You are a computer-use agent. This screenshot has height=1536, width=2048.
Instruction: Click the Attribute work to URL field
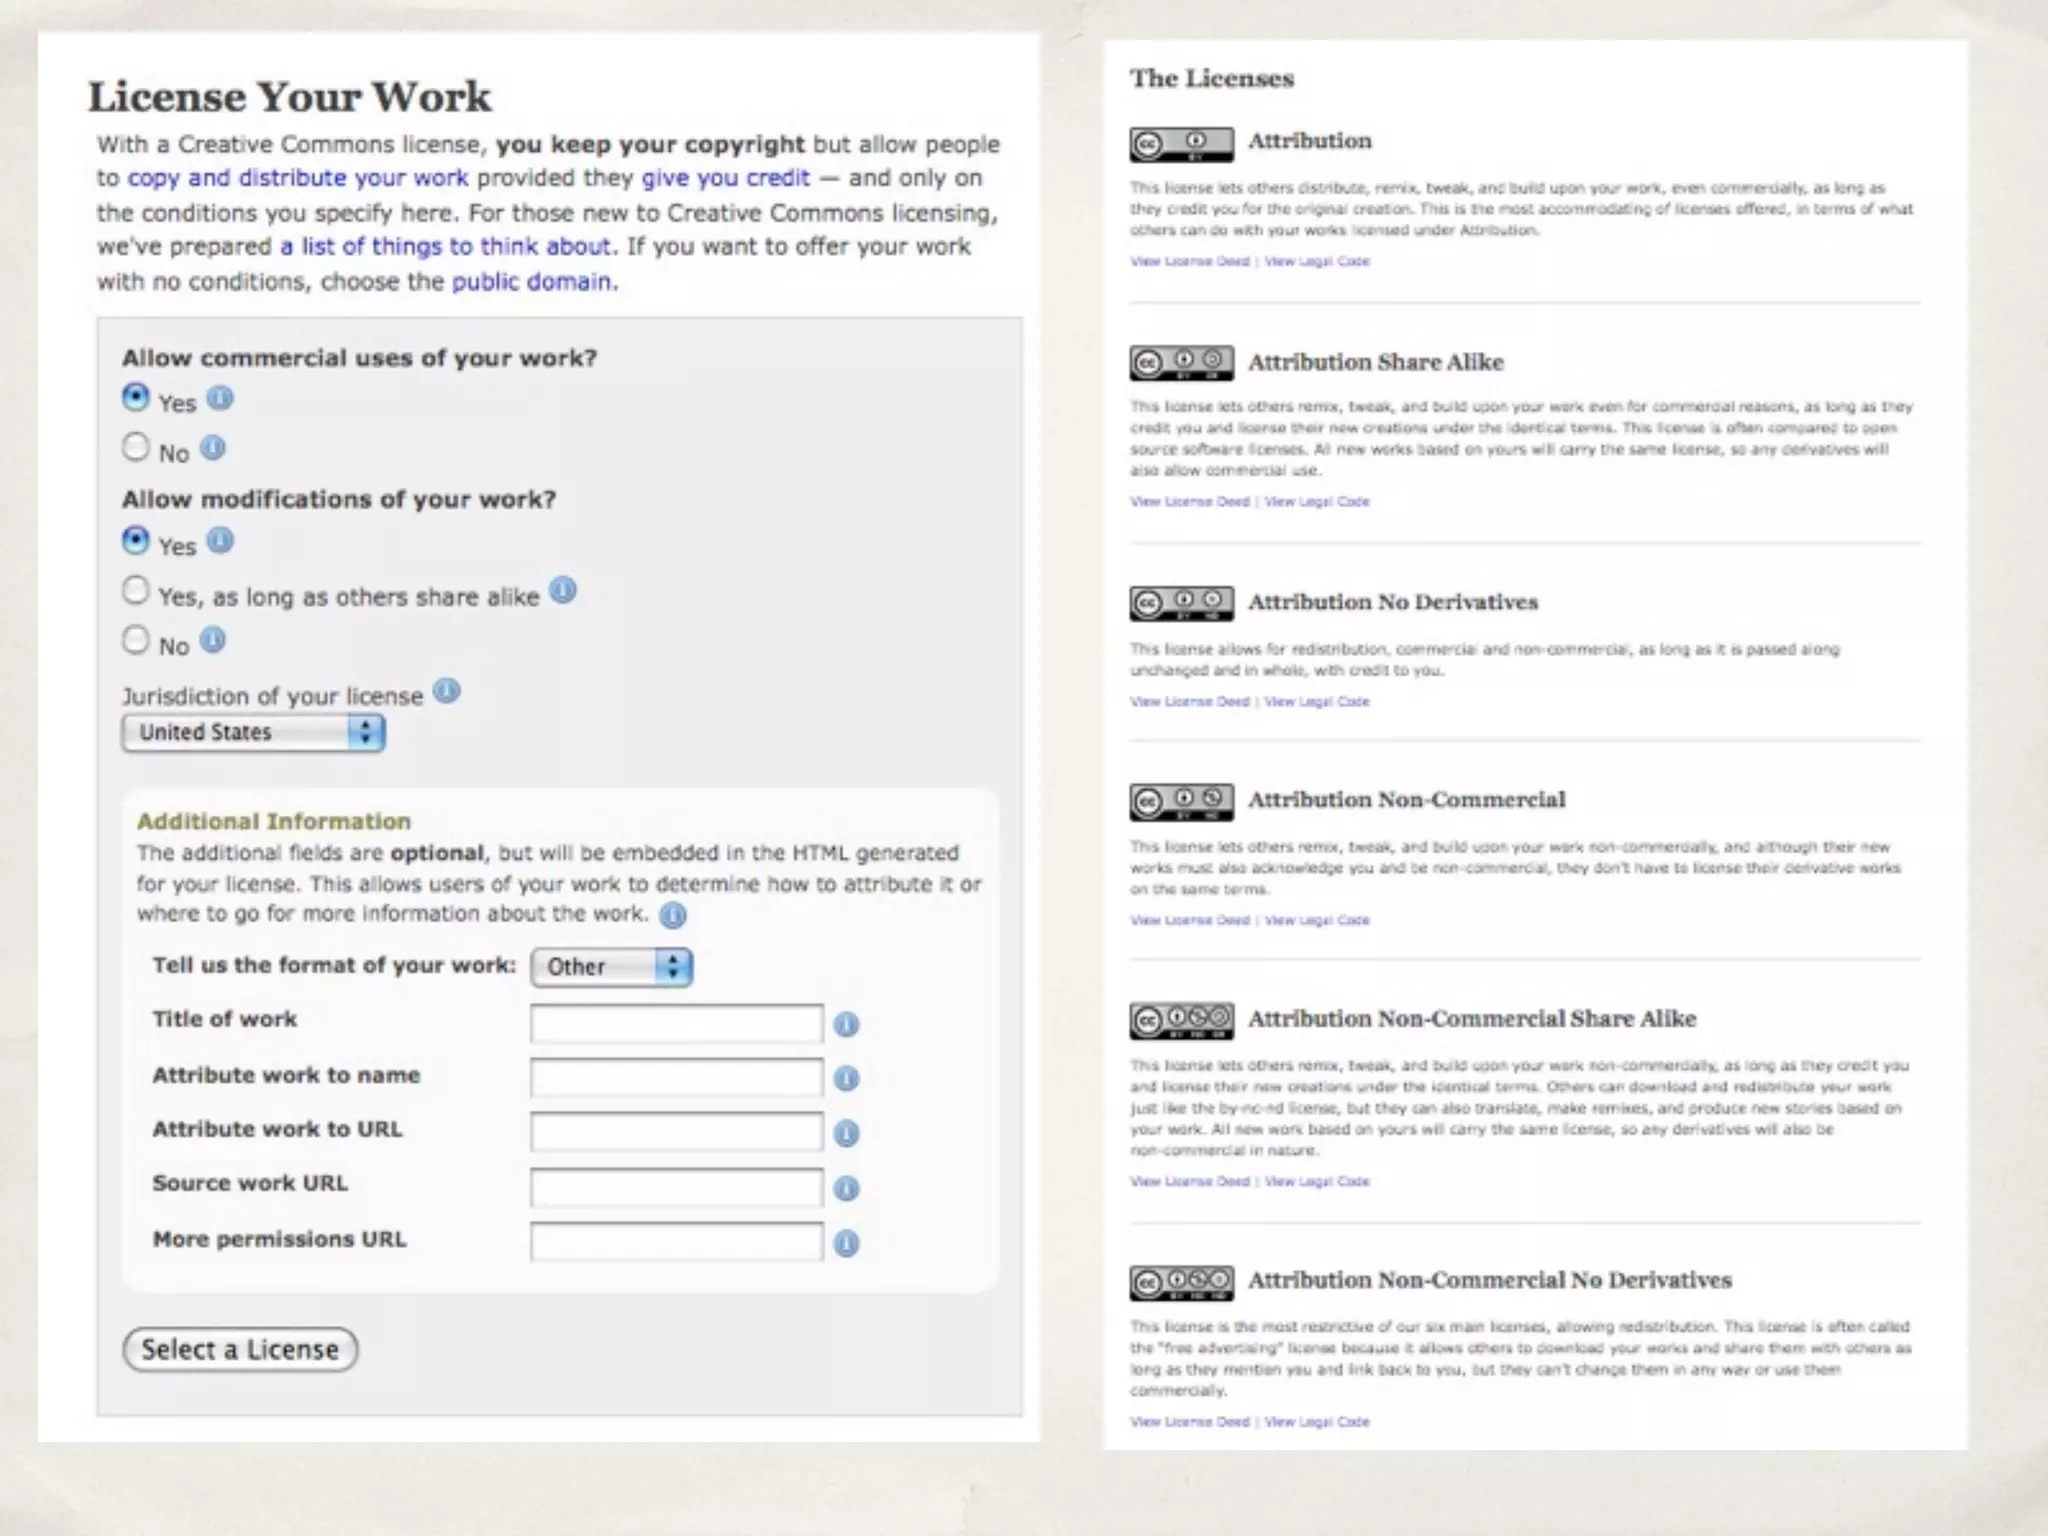[677, 1133]
